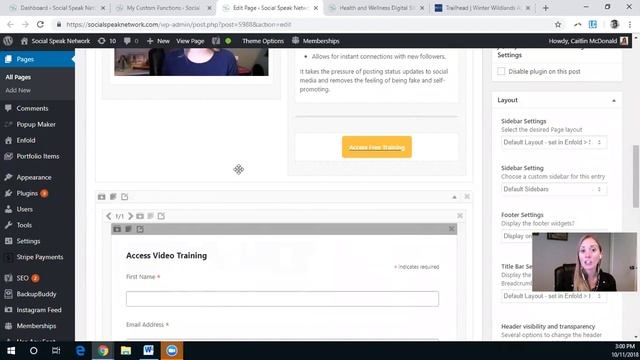Click the browser back arrow
The width and height of the screenshot is (640, 360).
(x=11, y=24)
